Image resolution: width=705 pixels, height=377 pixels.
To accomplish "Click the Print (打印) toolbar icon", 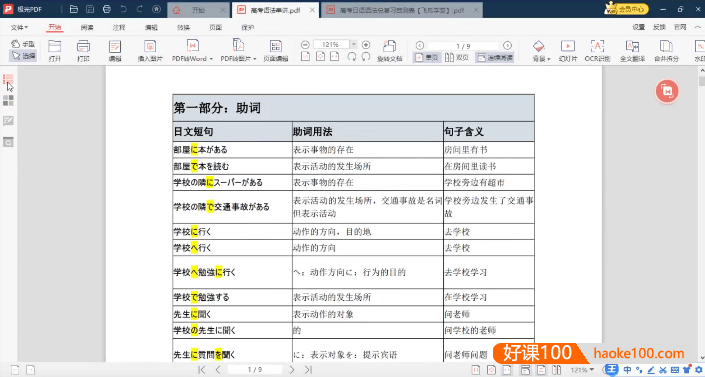I will pyautogui.click(x=83, y=50).
